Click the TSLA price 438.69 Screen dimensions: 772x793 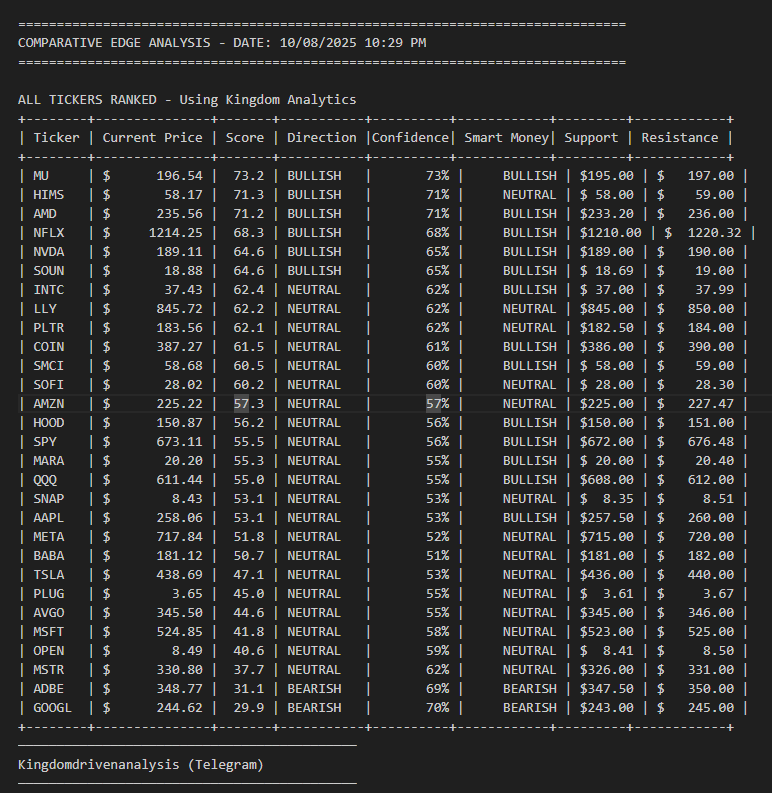[180, 575]
